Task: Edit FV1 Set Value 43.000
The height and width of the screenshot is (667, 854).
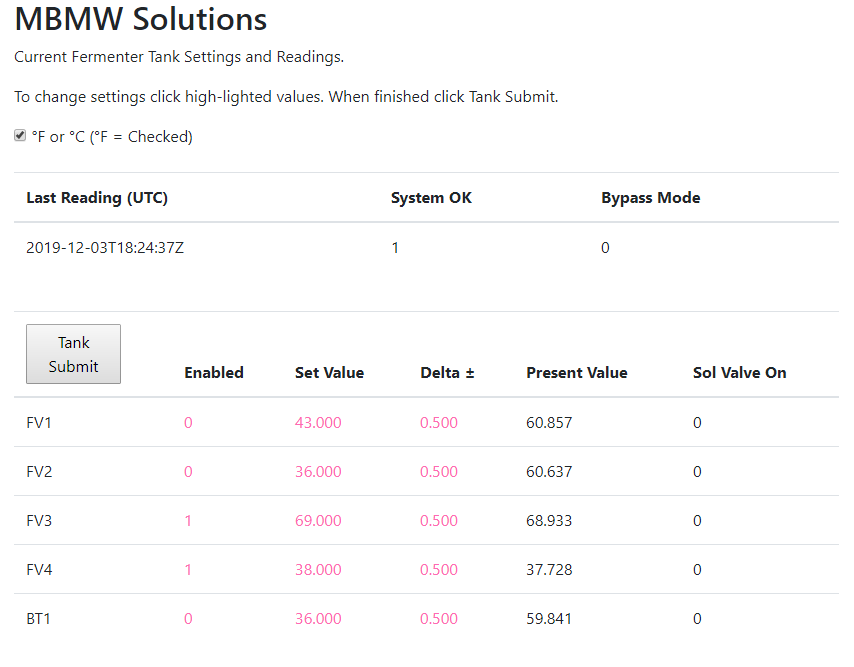Action: pos(318,423)
